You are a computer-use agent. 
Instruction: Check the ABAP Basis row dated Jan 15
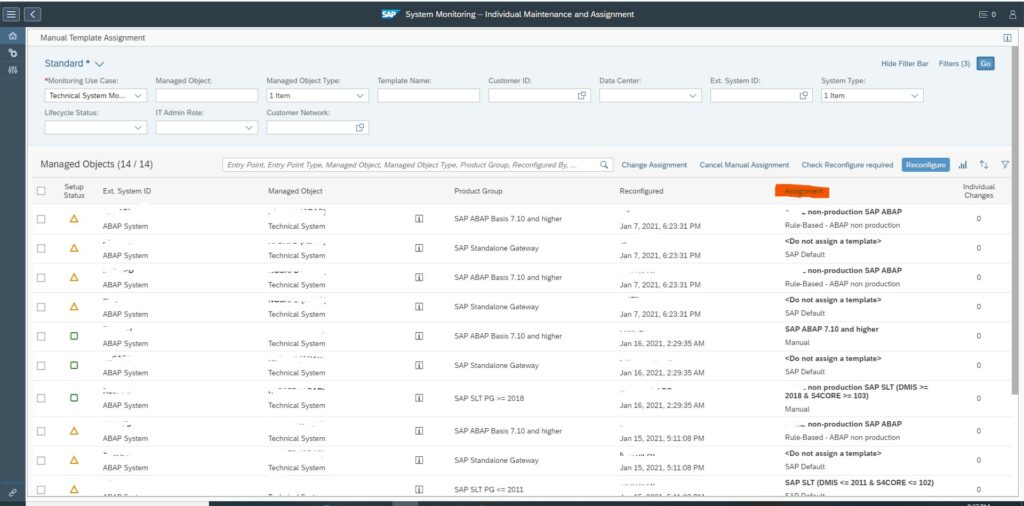coord(41,431)
